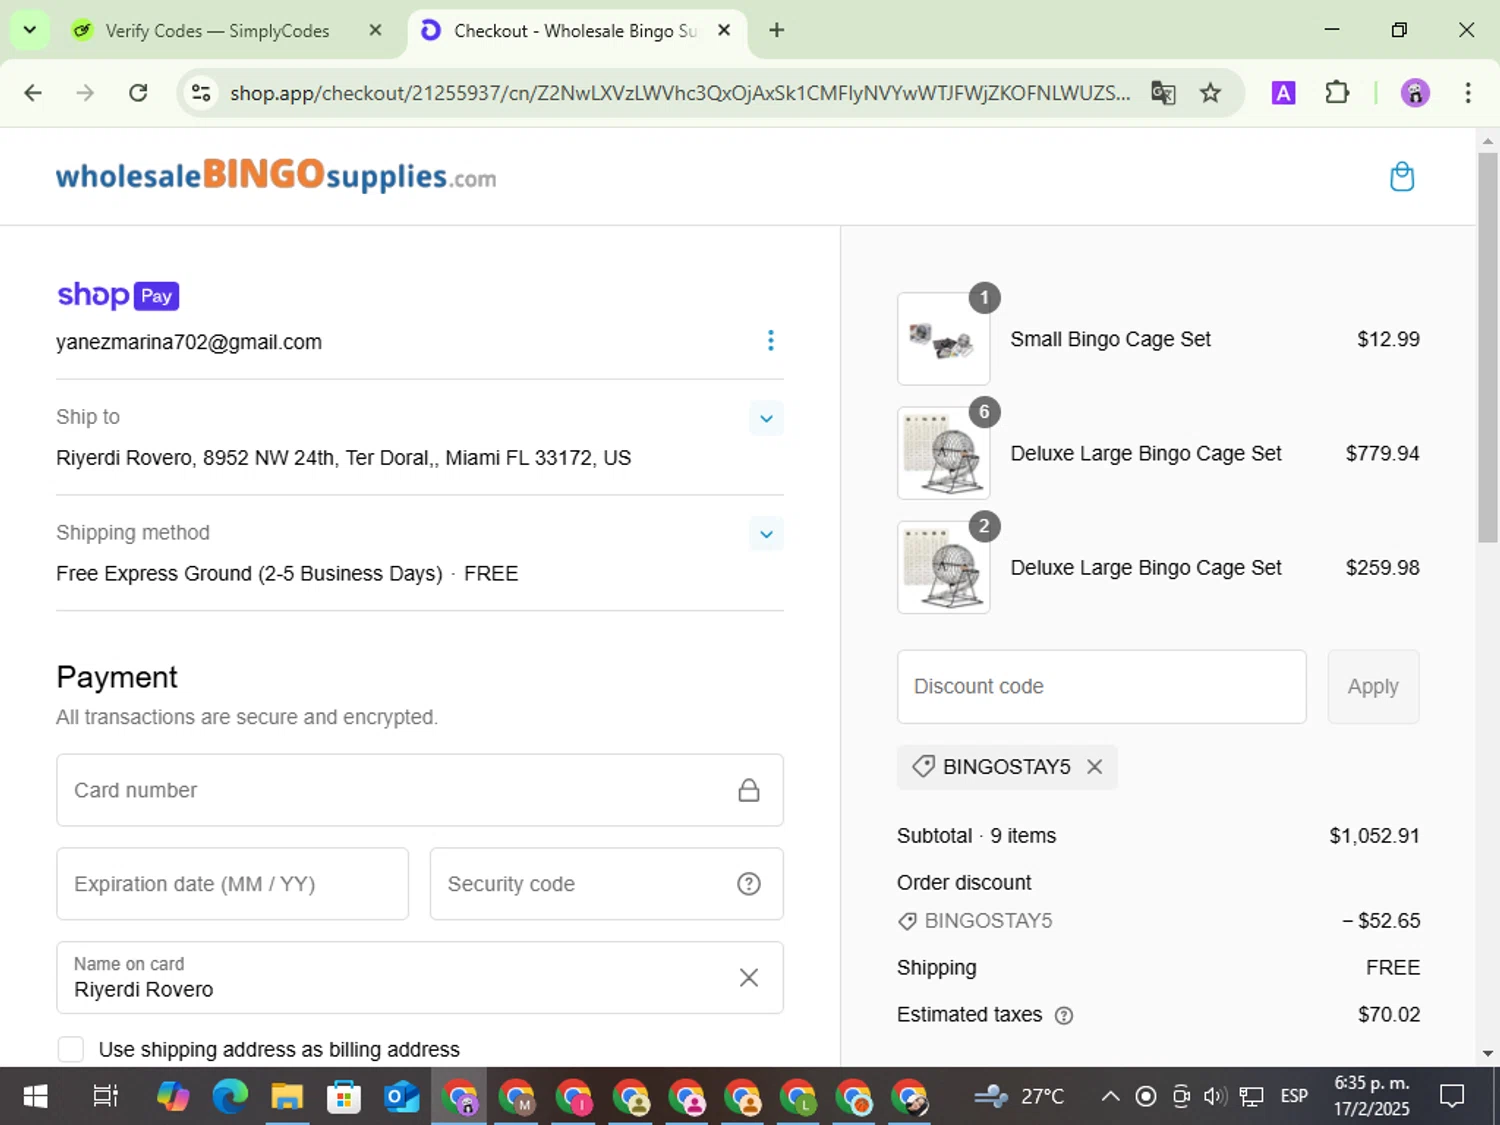Open Microsoft Edge from the taskbar

click(x=230, y=1097)
